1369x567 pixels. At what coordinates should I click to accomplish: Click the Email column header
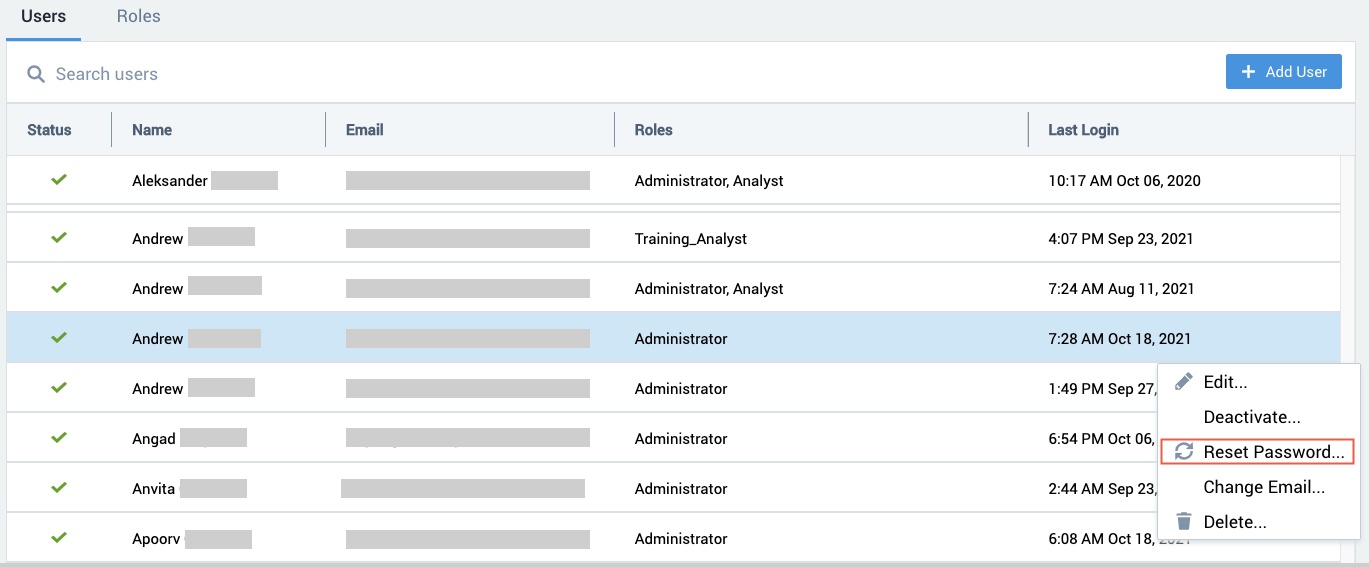pos(364,130)
